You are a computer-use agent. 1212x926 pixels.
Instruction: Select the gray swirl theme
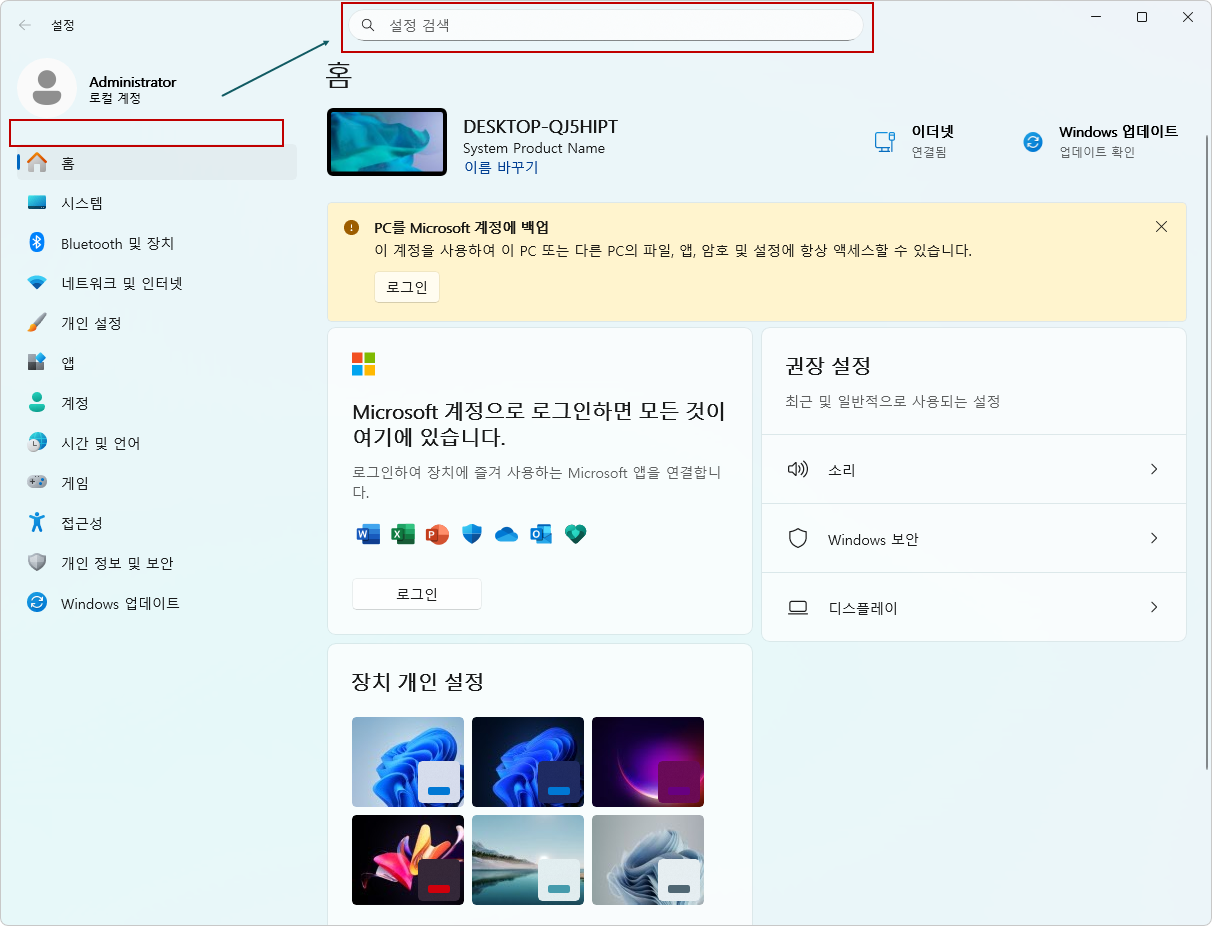point(648,860)
